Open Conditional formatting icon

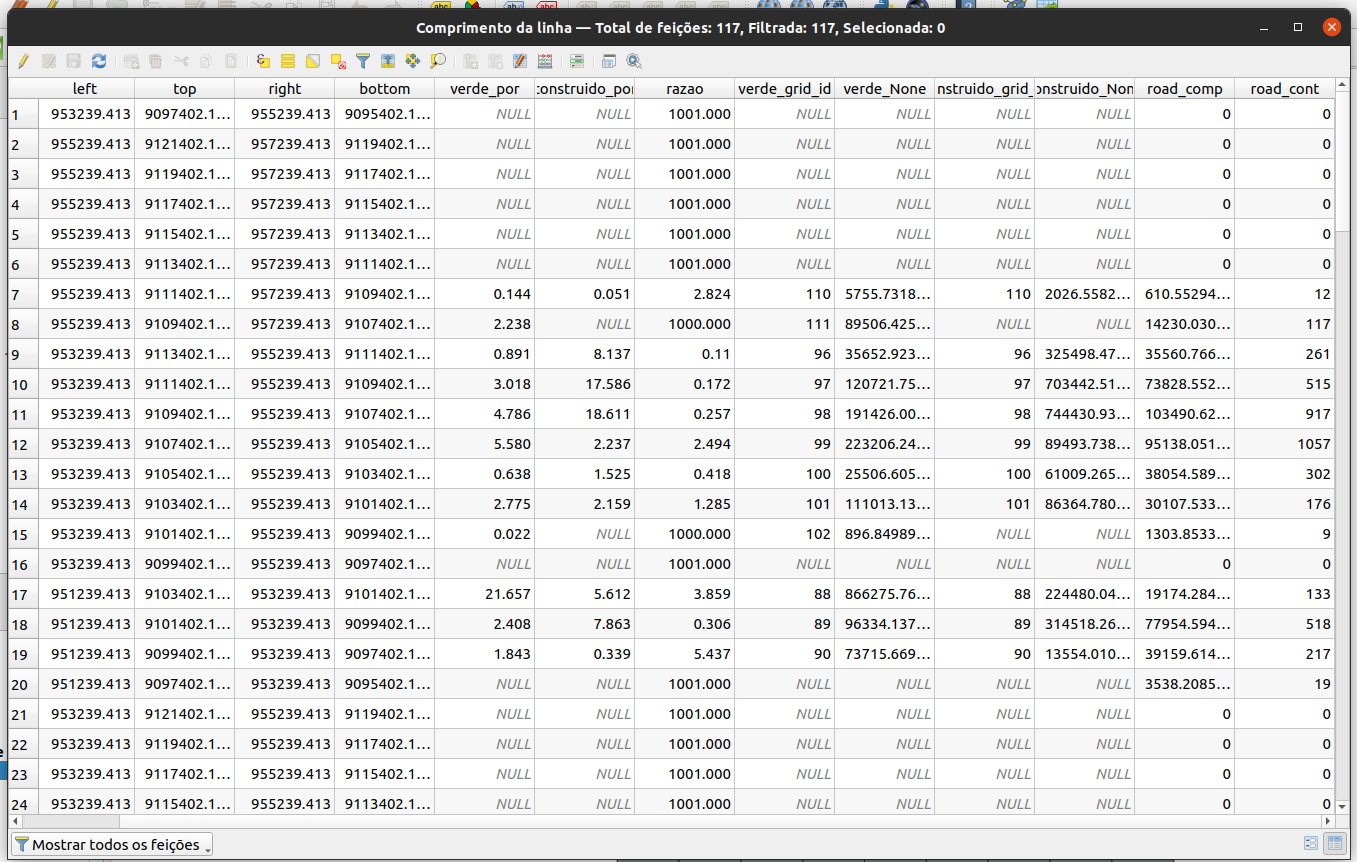click(x=577, y=61)
